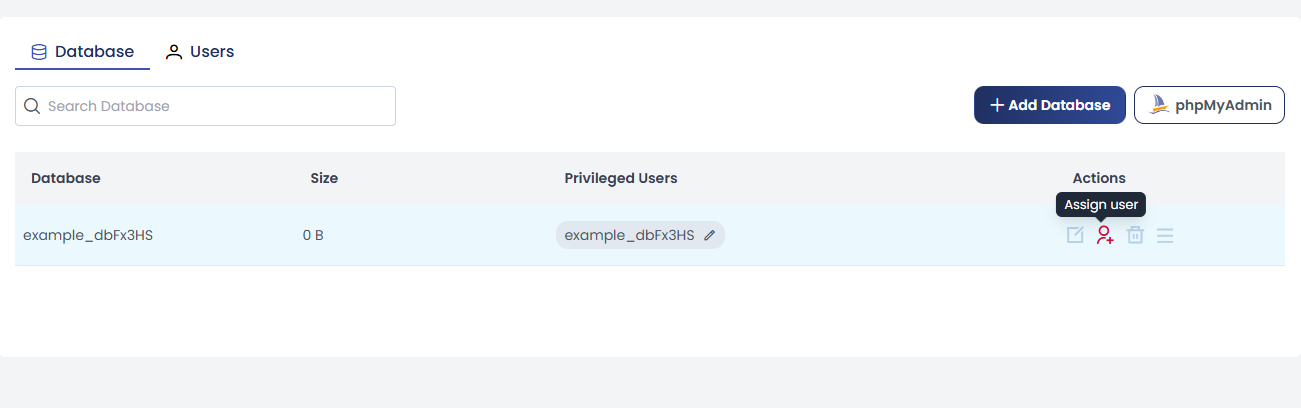Click the database cylinder icon on the Database tab
Viewport: 1301px width, 408px height.
coord(39,52)
